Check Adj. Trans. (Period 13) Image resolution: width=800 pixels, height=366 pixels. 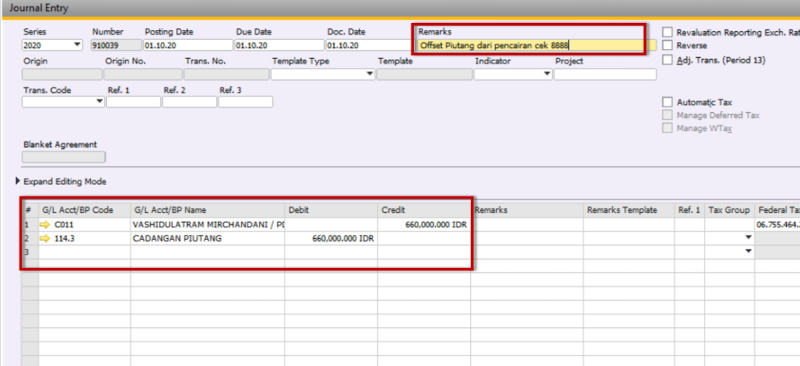tap(667, 60)
